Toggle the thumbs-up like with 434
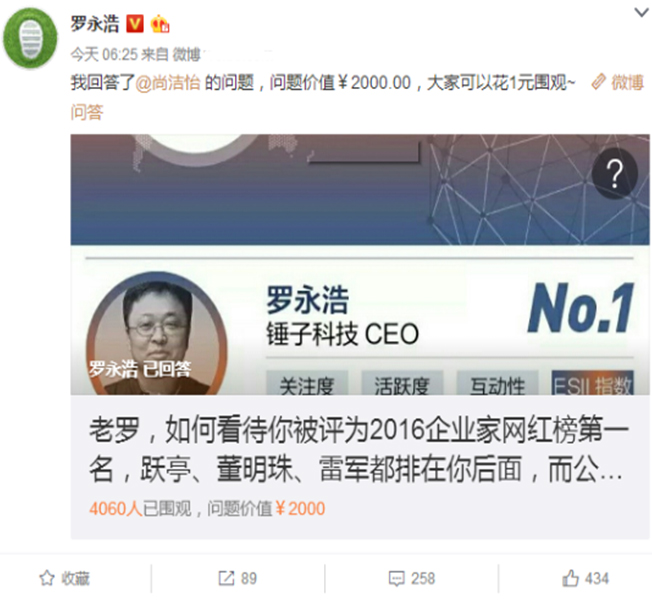Image resolution: width=652 pixels, height=611 pixels. click(570, 578)
